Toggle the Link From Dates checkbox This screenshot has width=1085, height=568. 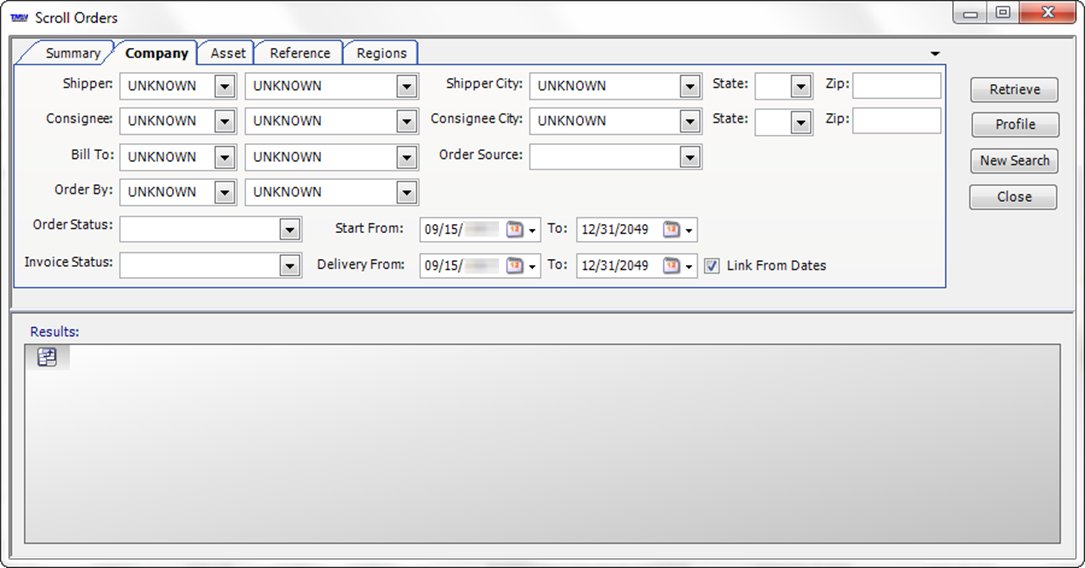pyautogui.click(x=712, y=266)
